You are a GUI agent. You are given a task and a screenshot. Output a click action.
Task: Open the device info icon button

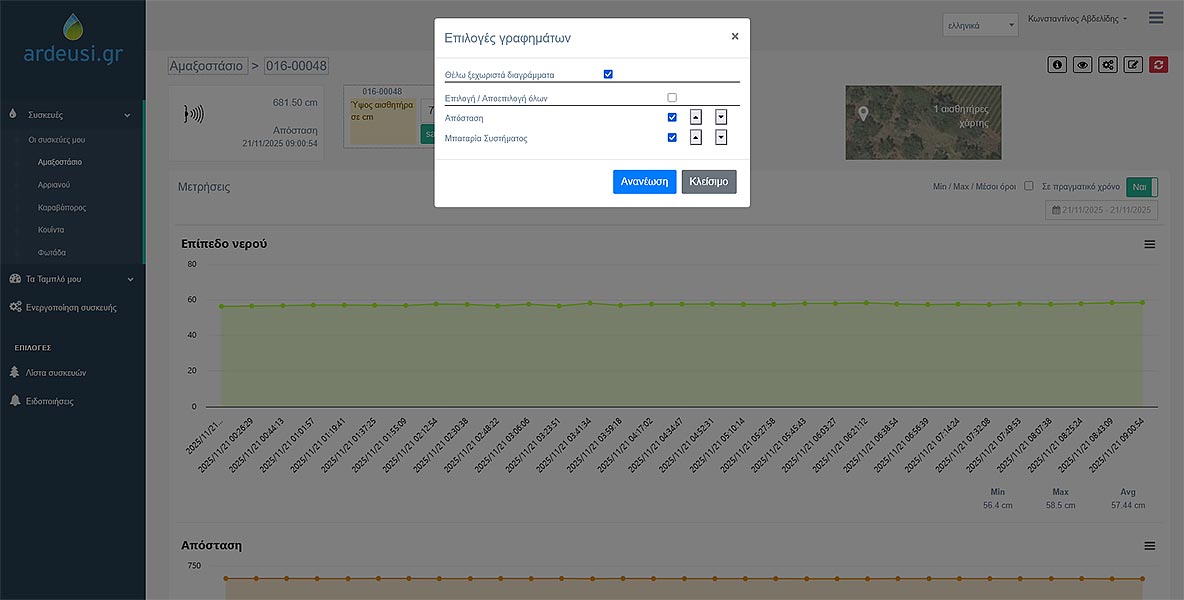click(1057, 65)
